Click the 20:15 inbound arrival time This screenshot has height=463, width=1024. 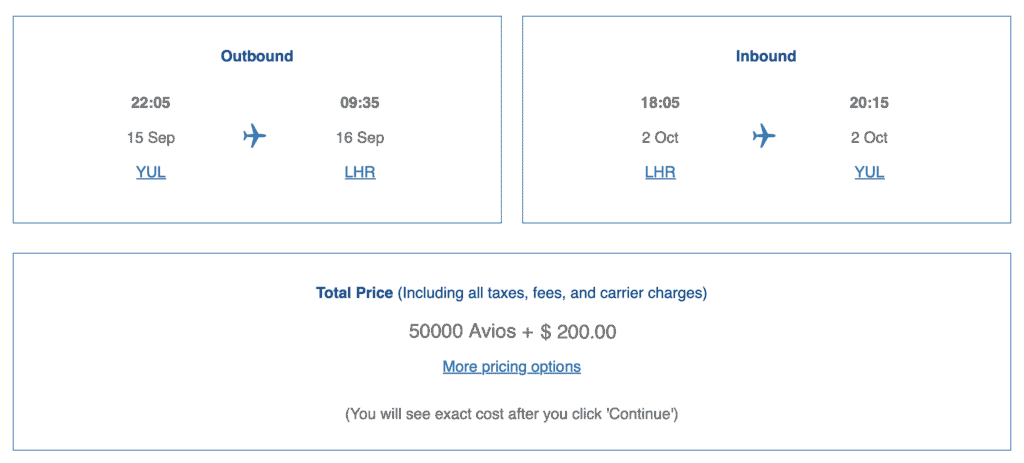[869, 102]
